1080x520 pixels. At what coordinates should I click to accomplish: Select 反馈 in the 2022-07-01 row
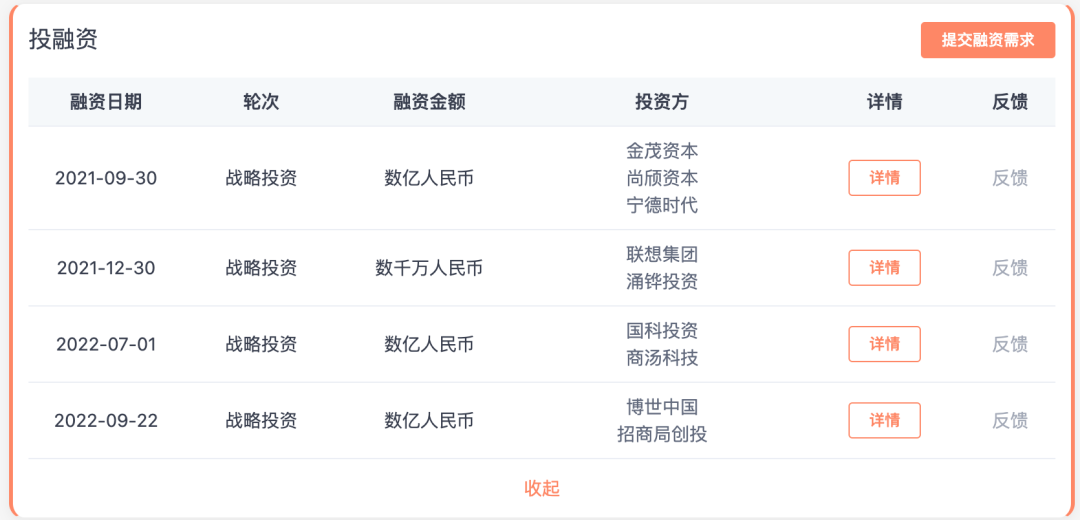[x=1009, y=344]
